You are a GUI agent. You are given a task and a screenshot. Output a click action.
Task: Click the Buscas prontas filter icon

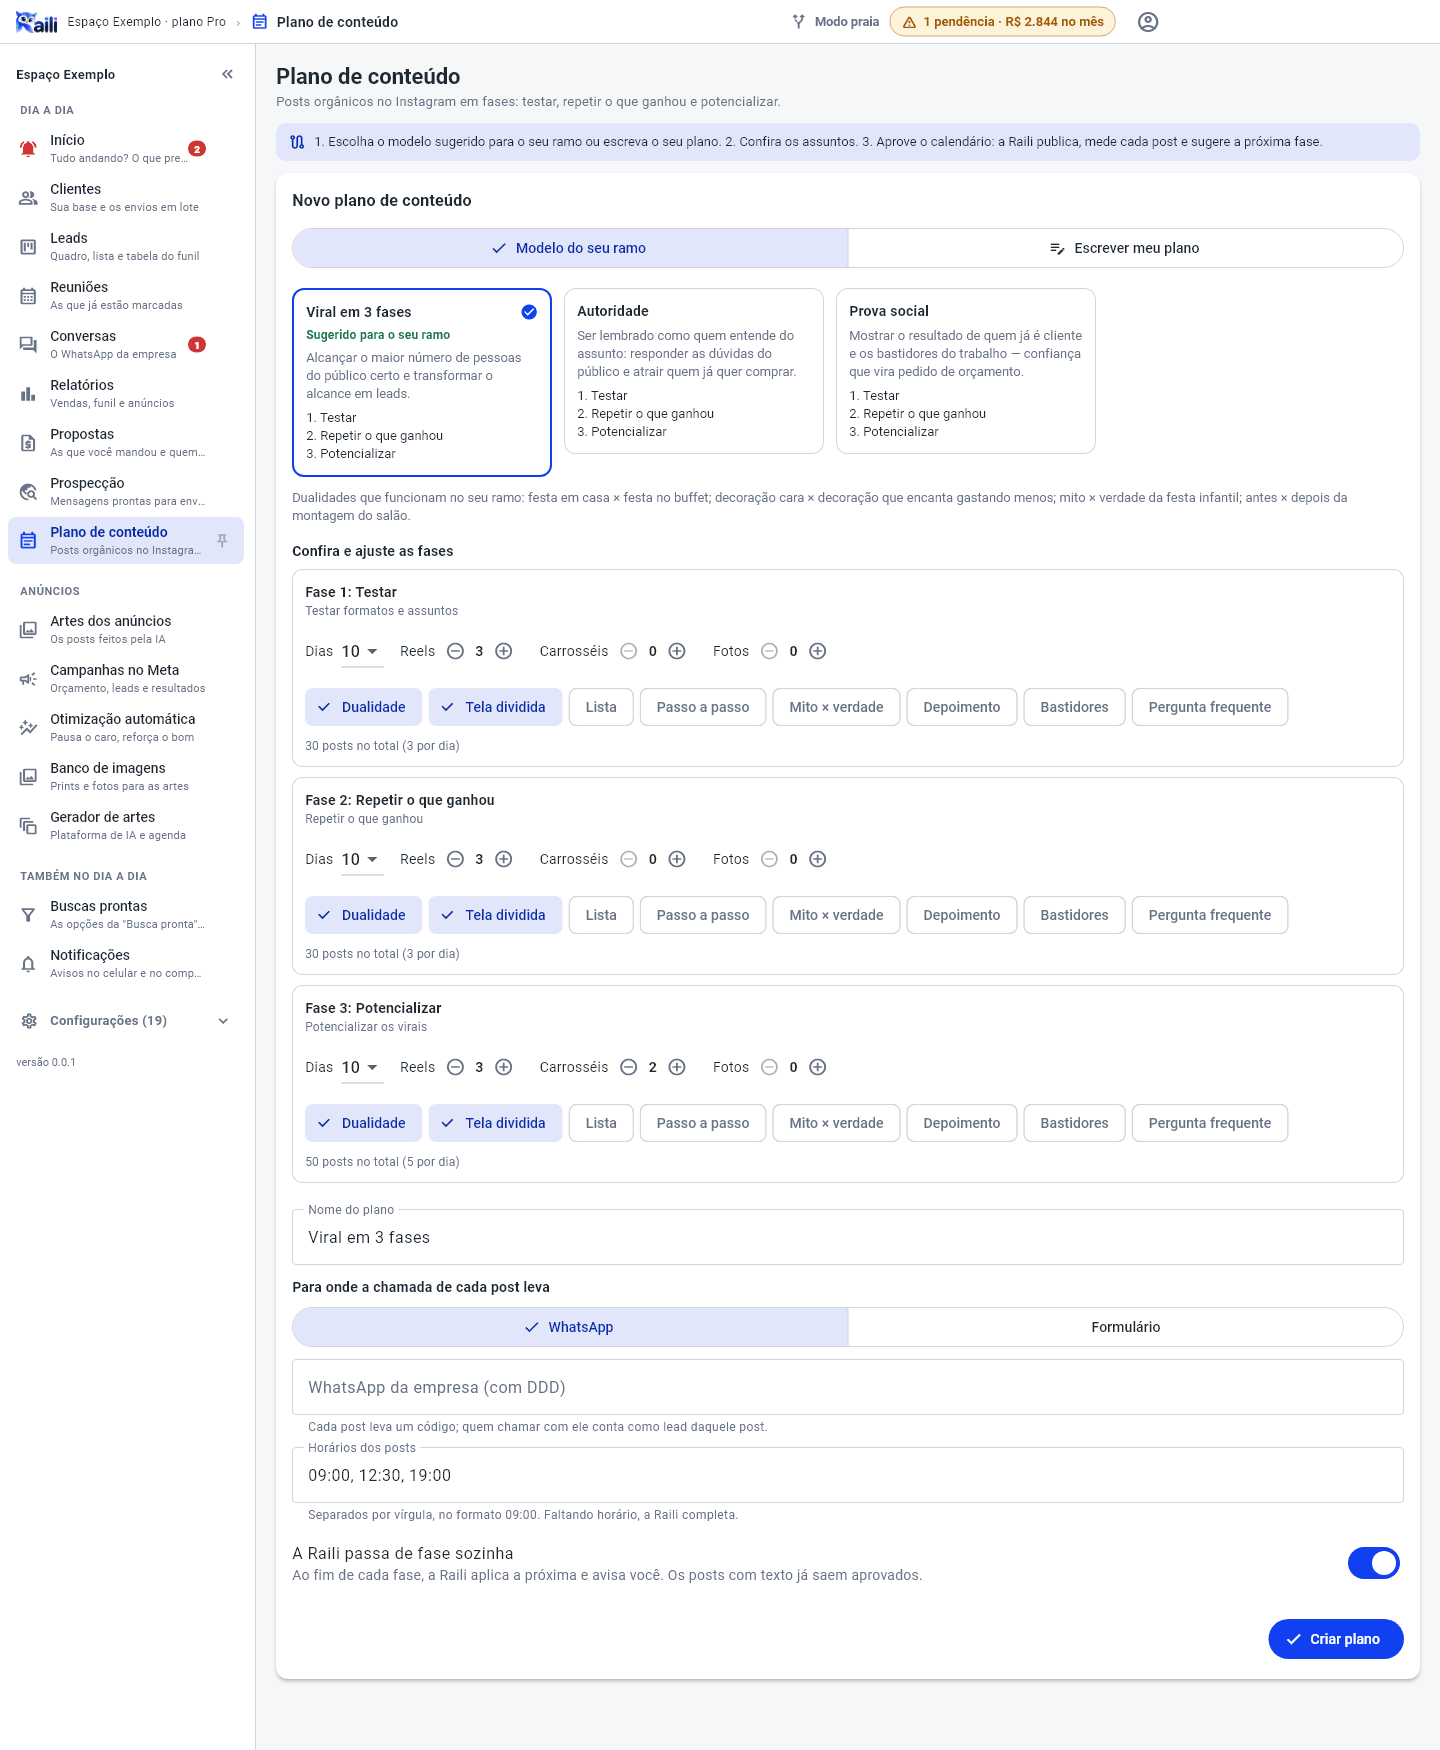pos(28,915)
